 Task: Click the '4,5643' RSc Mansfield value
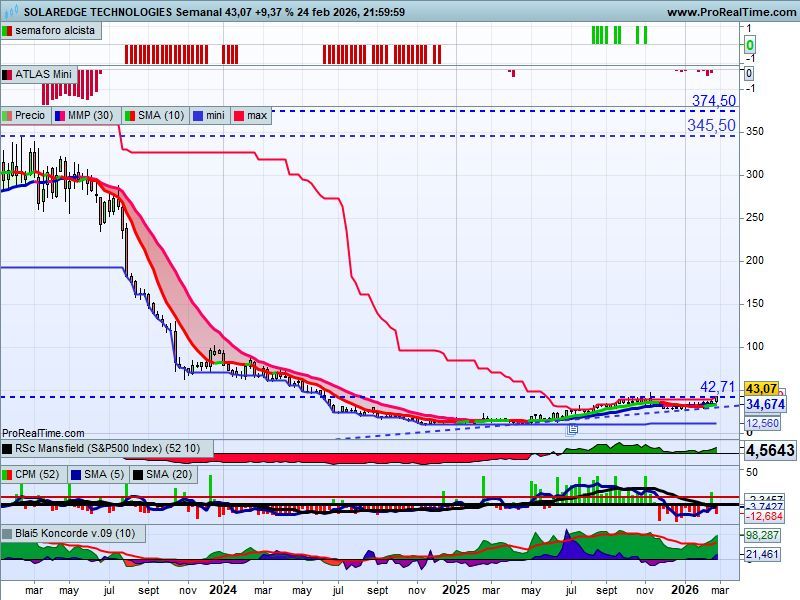(x=770, y=450)
